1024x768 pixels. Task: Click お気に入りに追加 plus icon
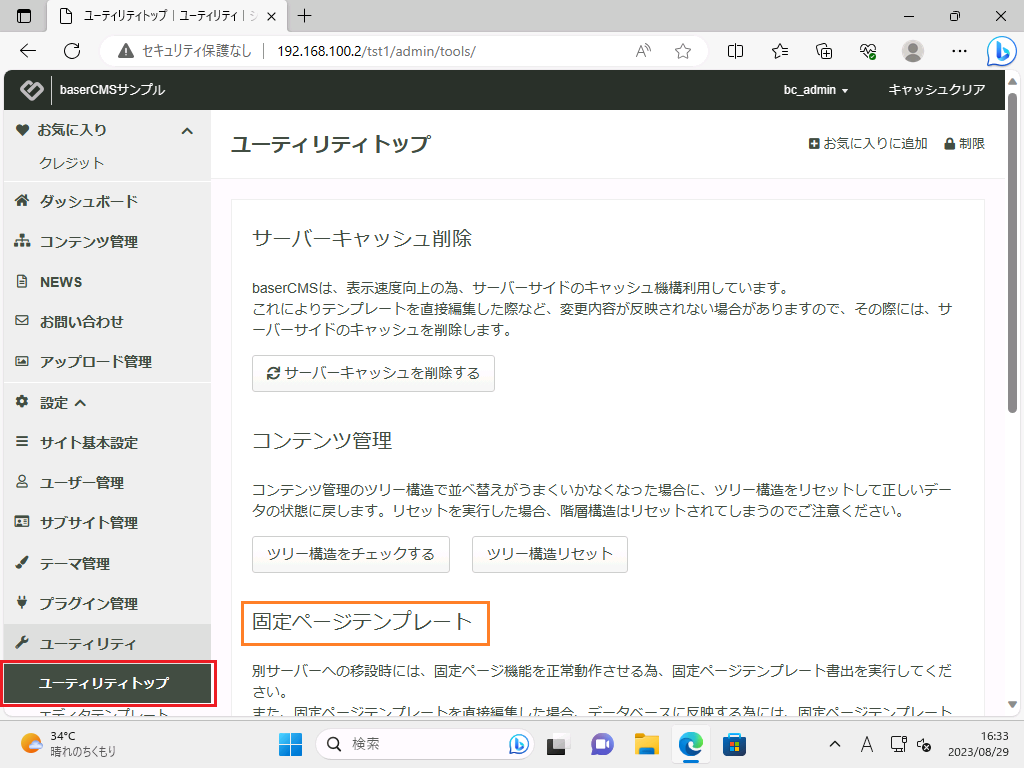814,144
